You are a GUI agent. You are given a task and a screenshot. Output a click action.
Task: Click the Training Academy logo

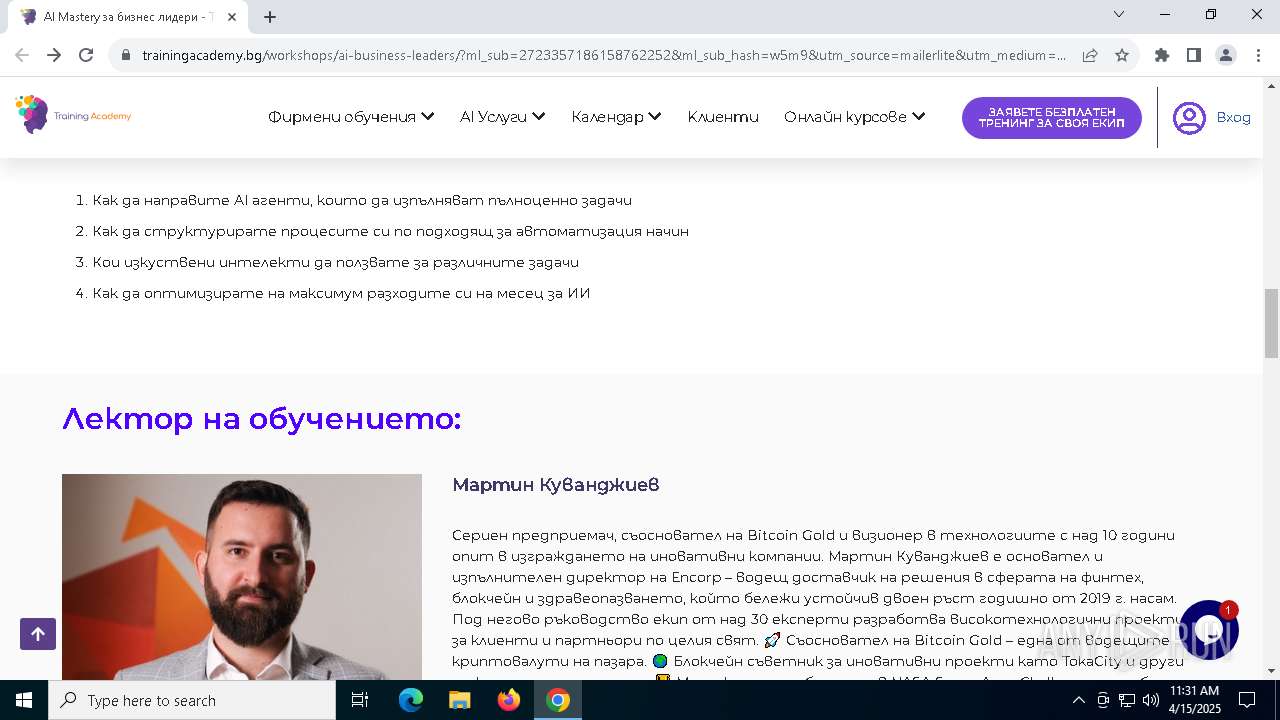tap(73, 116)
